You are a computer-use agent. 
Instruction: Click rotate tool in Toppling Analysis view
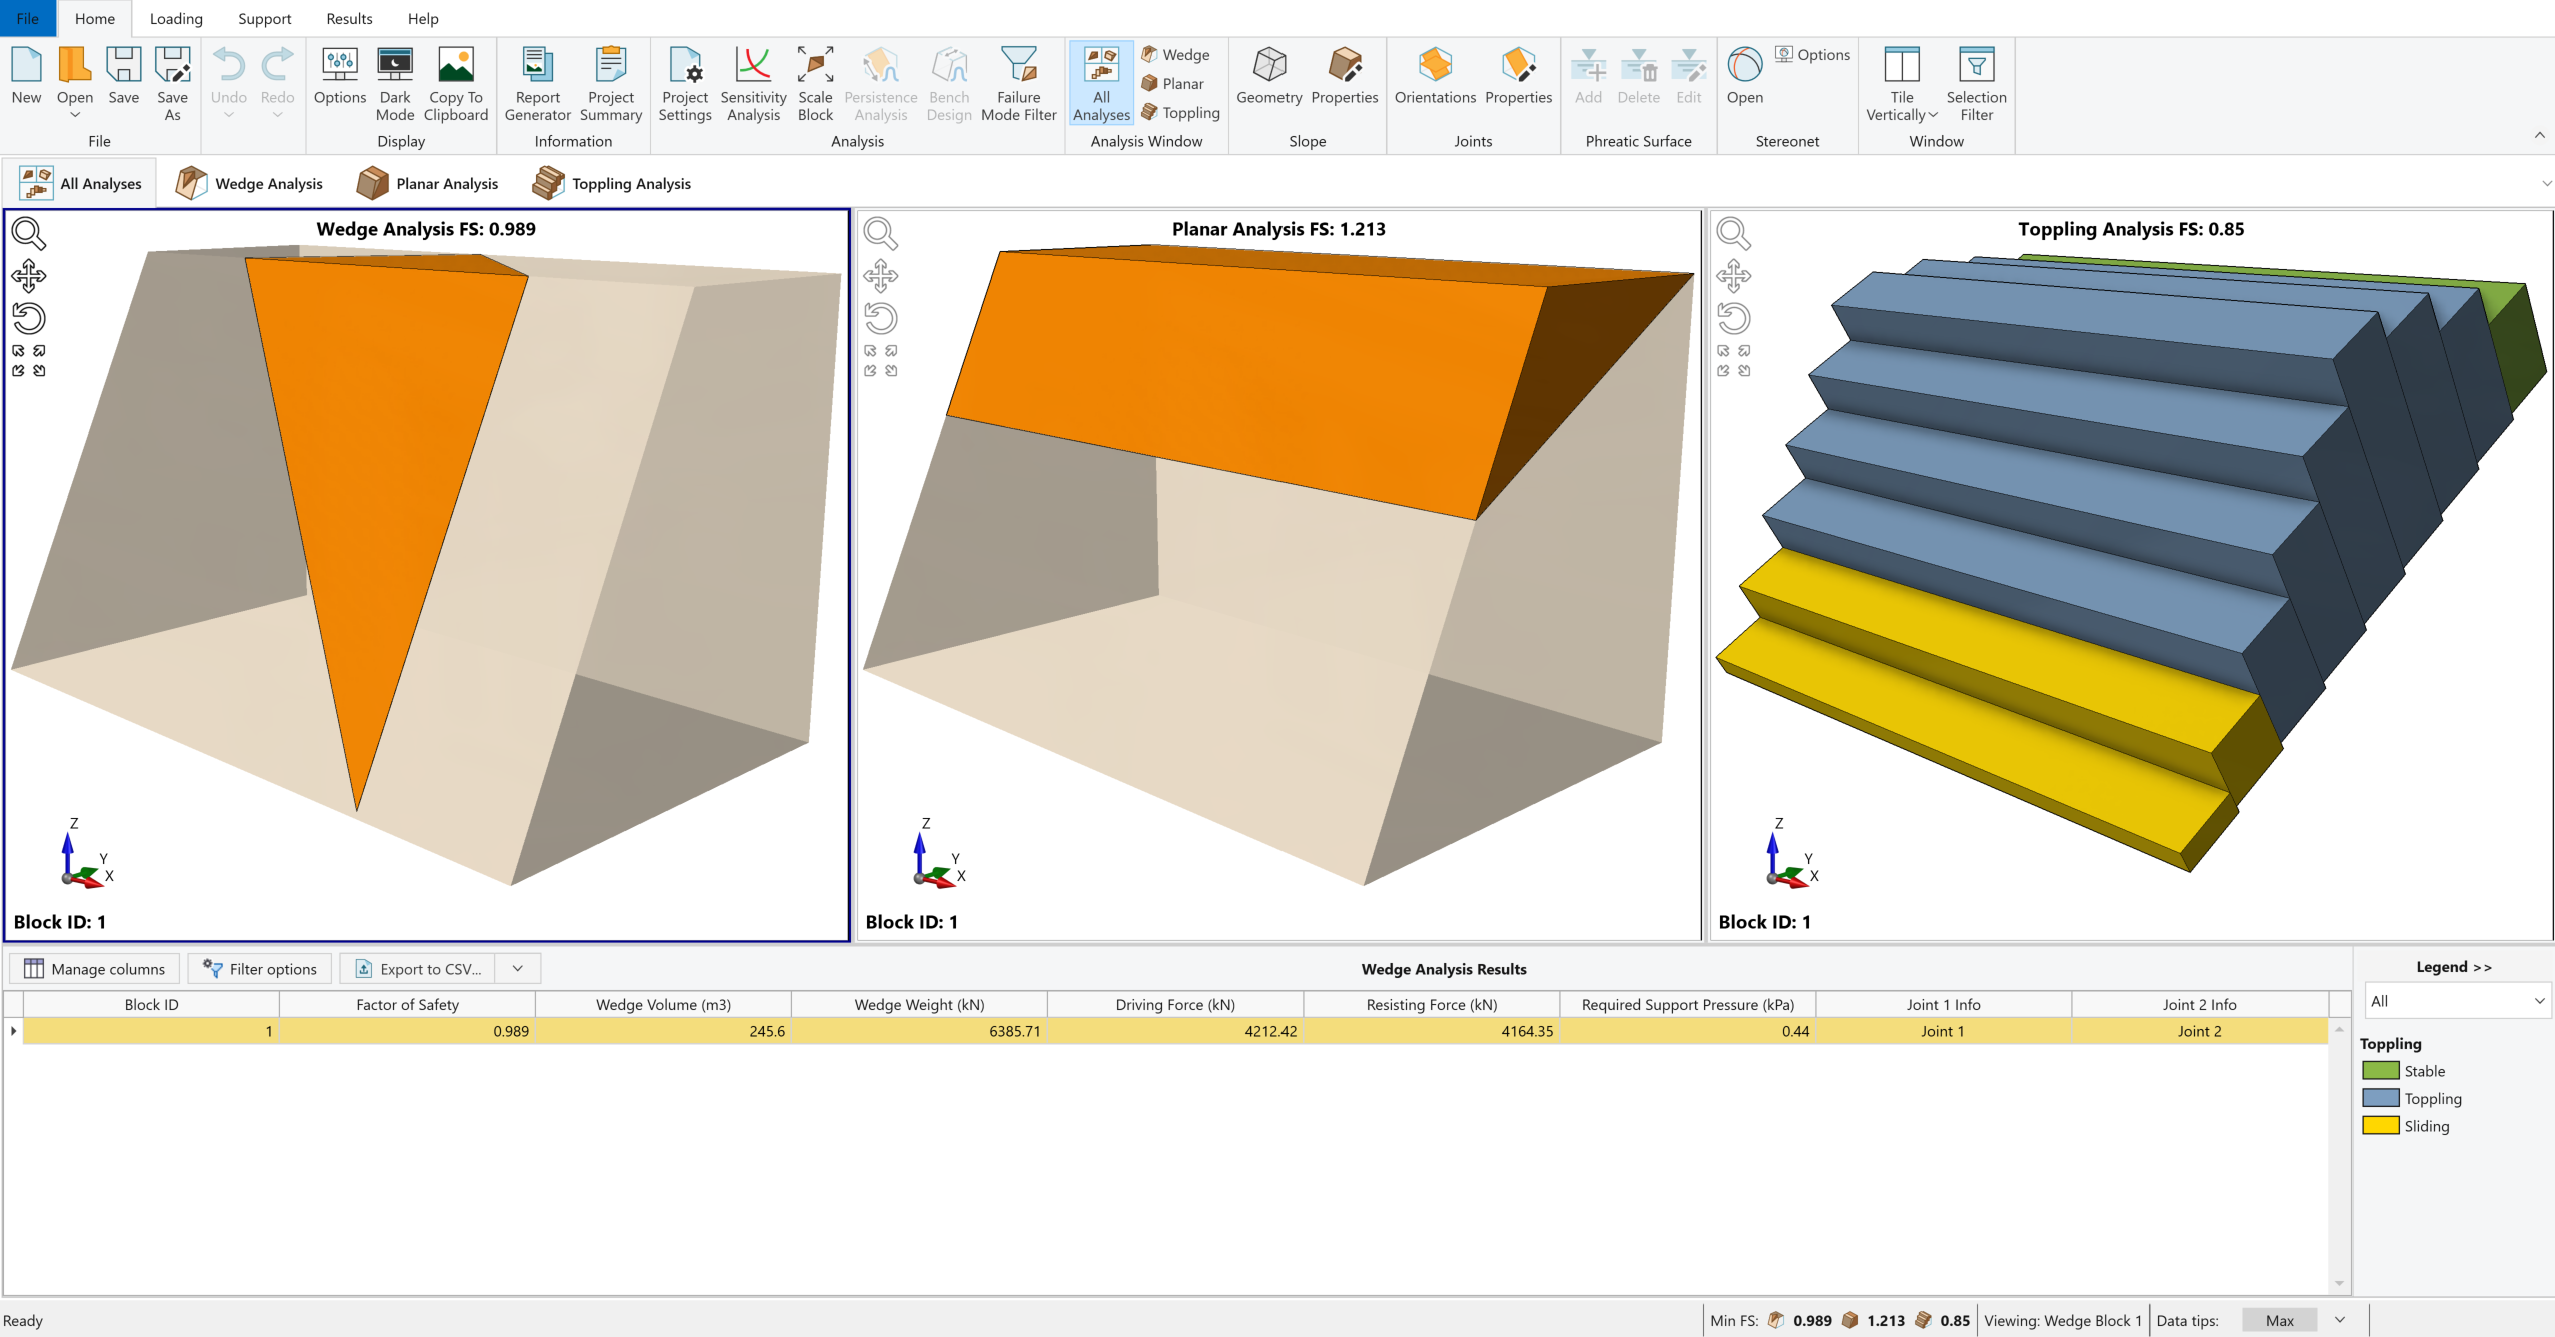(x=1734, y=318)
